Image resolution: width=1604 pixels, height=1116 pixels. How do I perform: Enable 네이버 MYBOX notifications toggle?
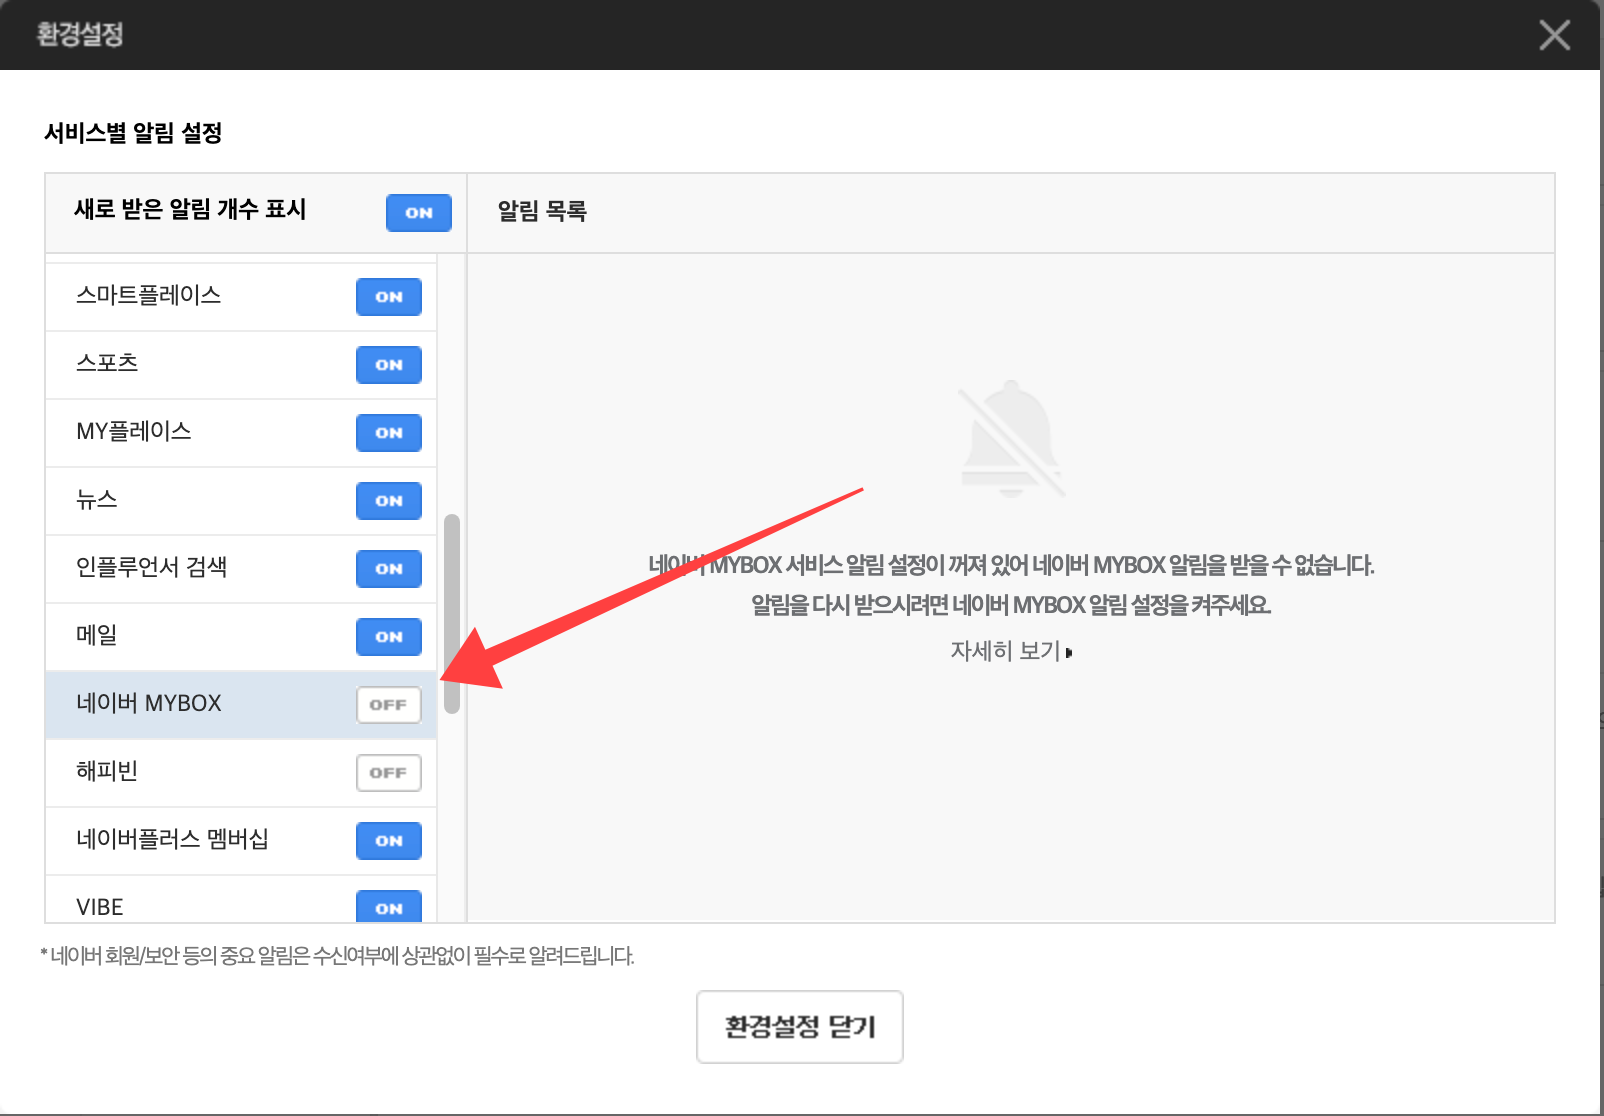389,705
